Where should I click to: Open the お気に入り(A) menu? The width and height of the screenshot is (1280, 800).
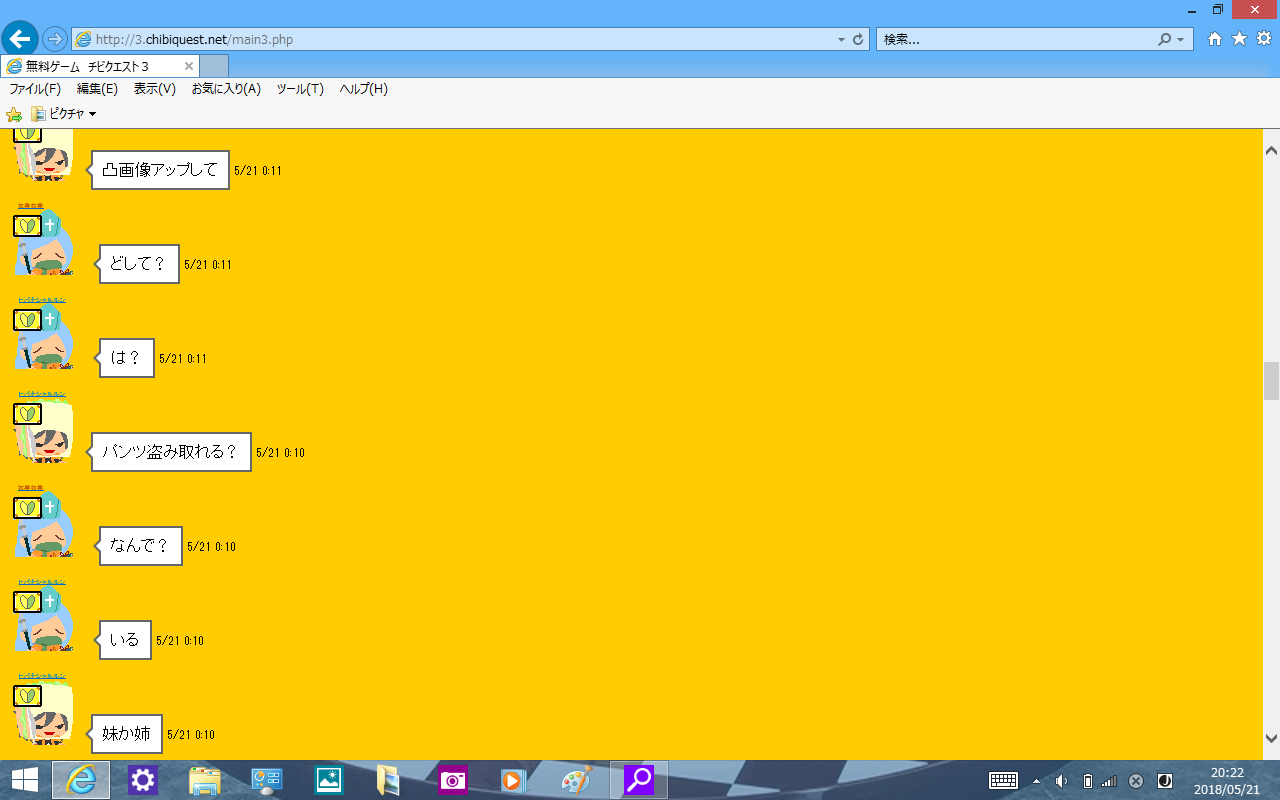coord(226,89)
